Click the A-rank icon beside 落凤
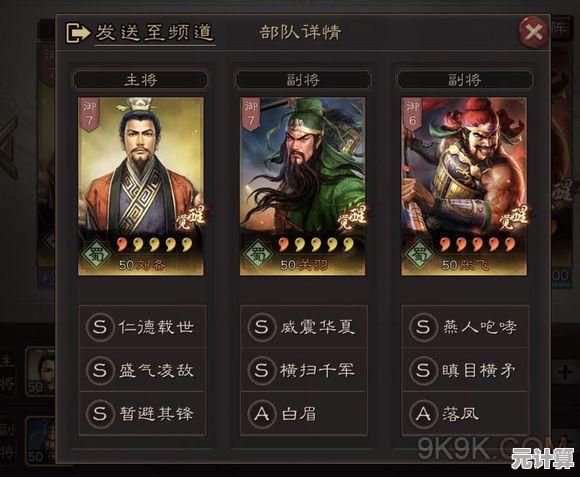The width and height of the screenshot is (580, 477). click(423, 413)
